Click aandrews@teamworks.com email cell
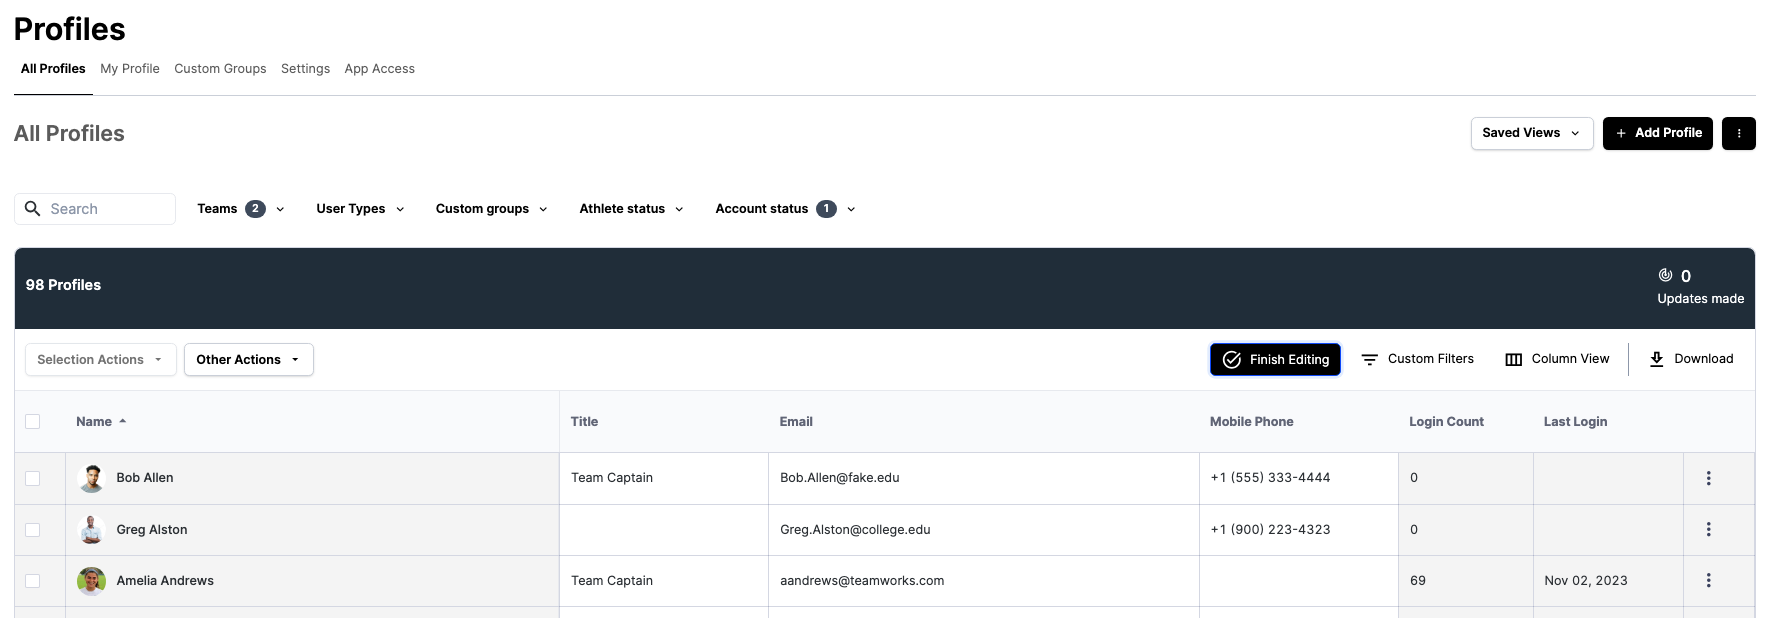This screenshot has width=1766, height=618. pos(984,581)
